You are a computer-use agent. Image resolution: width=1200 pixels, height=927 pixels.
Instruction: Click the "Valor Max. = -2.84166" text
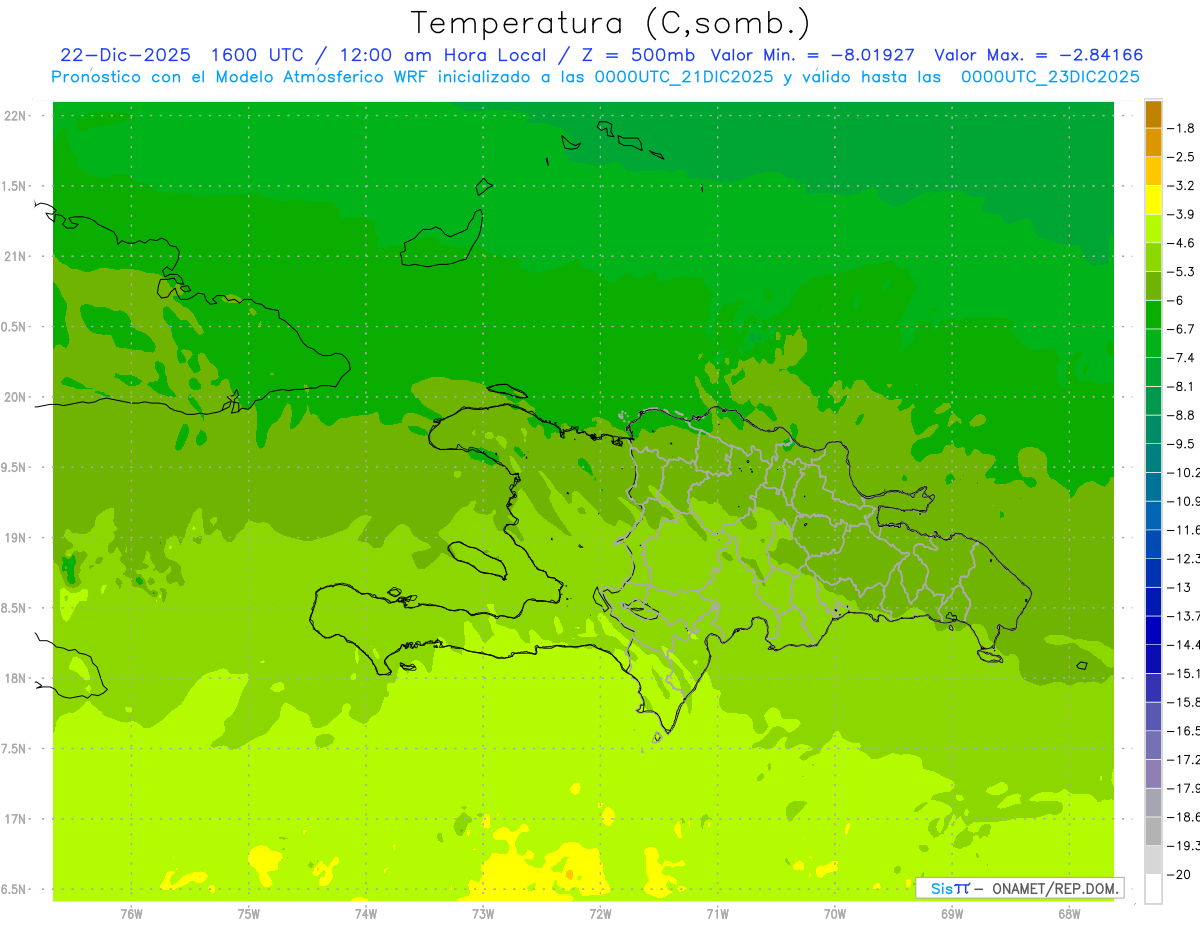(x=1038, y=56)
